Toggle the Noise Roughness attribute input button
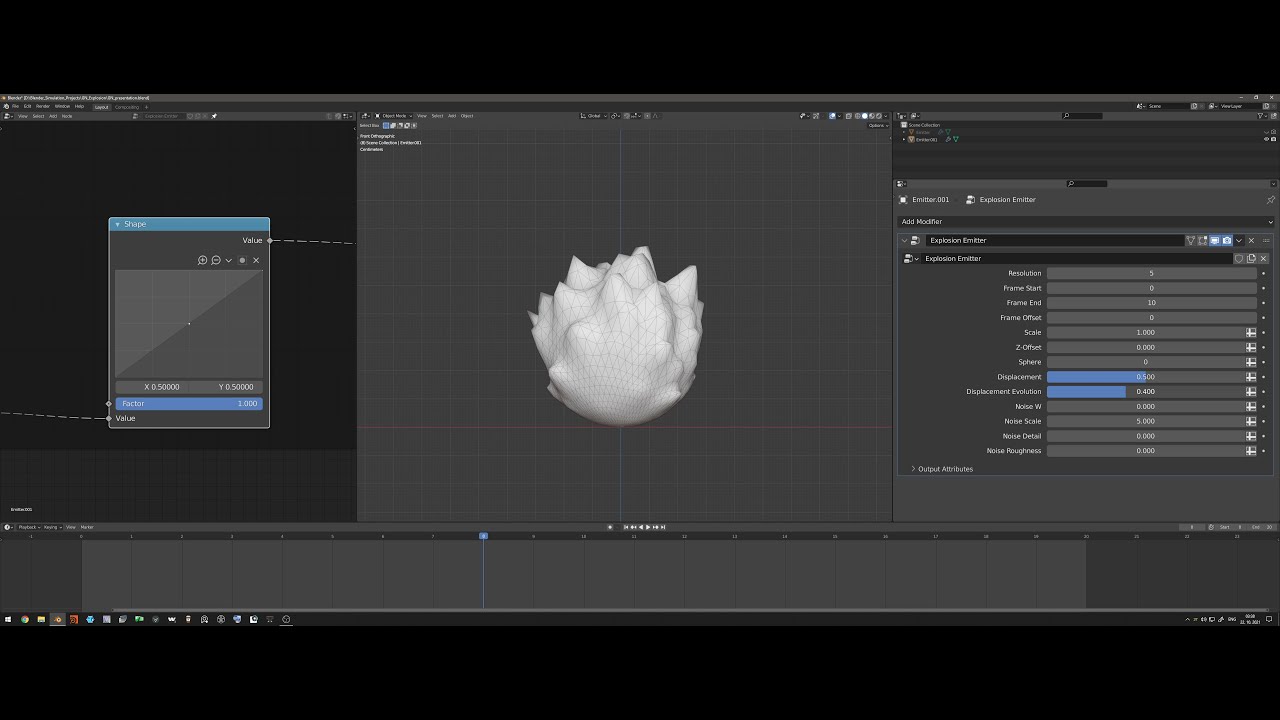Viewport: 1280px width, 720px height. [x=1251, y=451]
